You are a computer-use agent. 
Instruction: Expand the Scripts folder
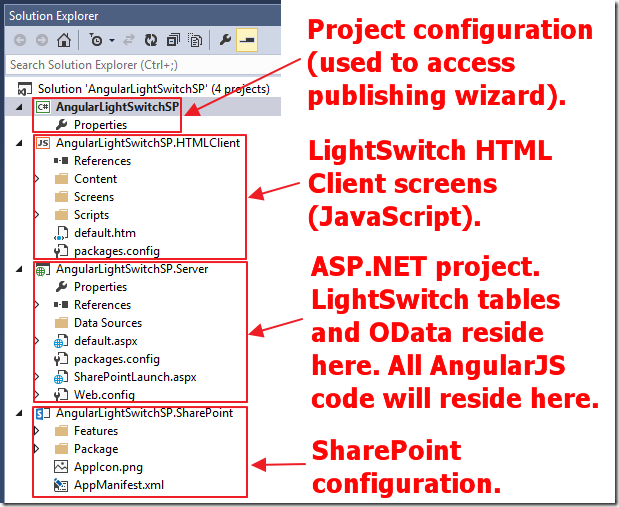37,215
